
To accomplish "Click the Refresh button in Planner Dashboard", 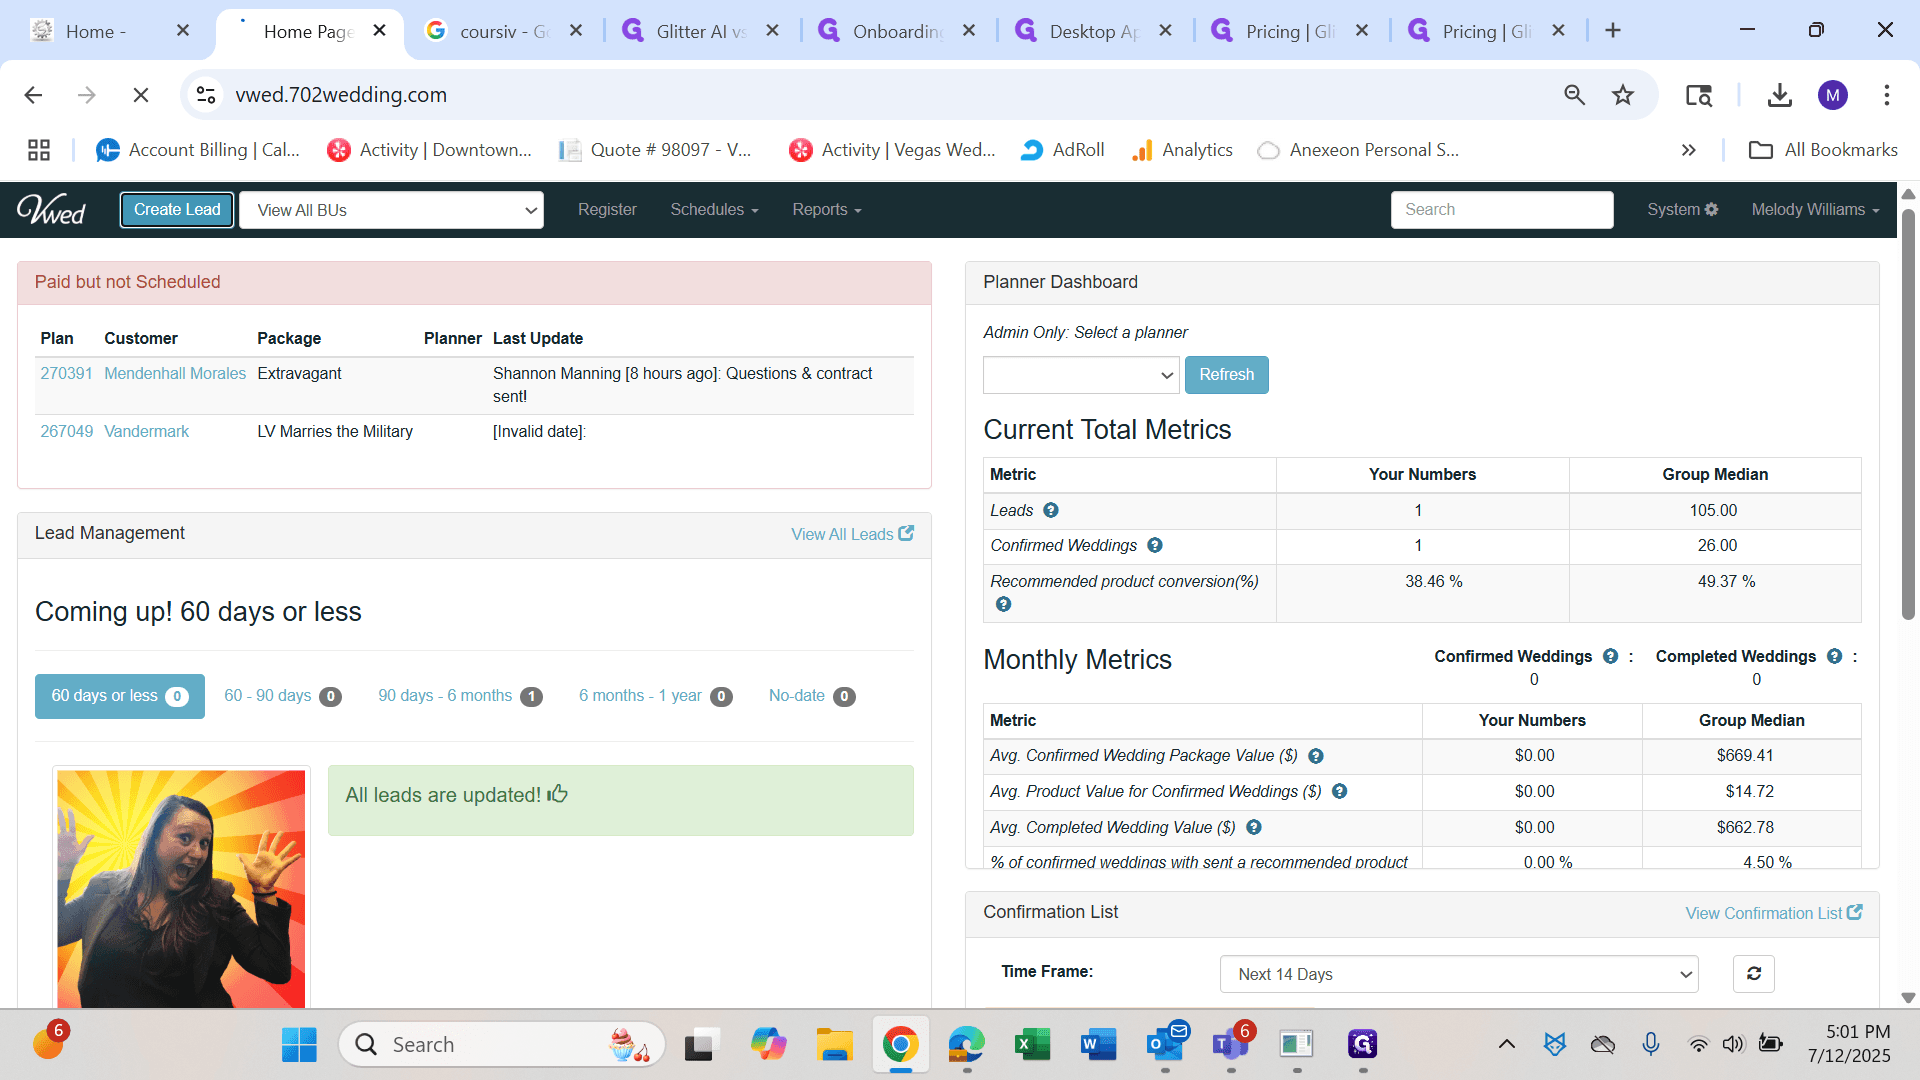I will pyautogui.click(x=1227, y=375).
